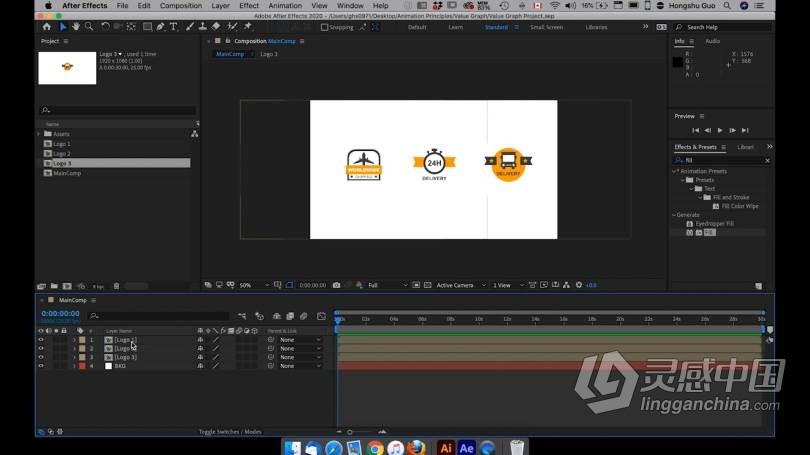Jump to first frame in Preview

(x=695, y=131)
